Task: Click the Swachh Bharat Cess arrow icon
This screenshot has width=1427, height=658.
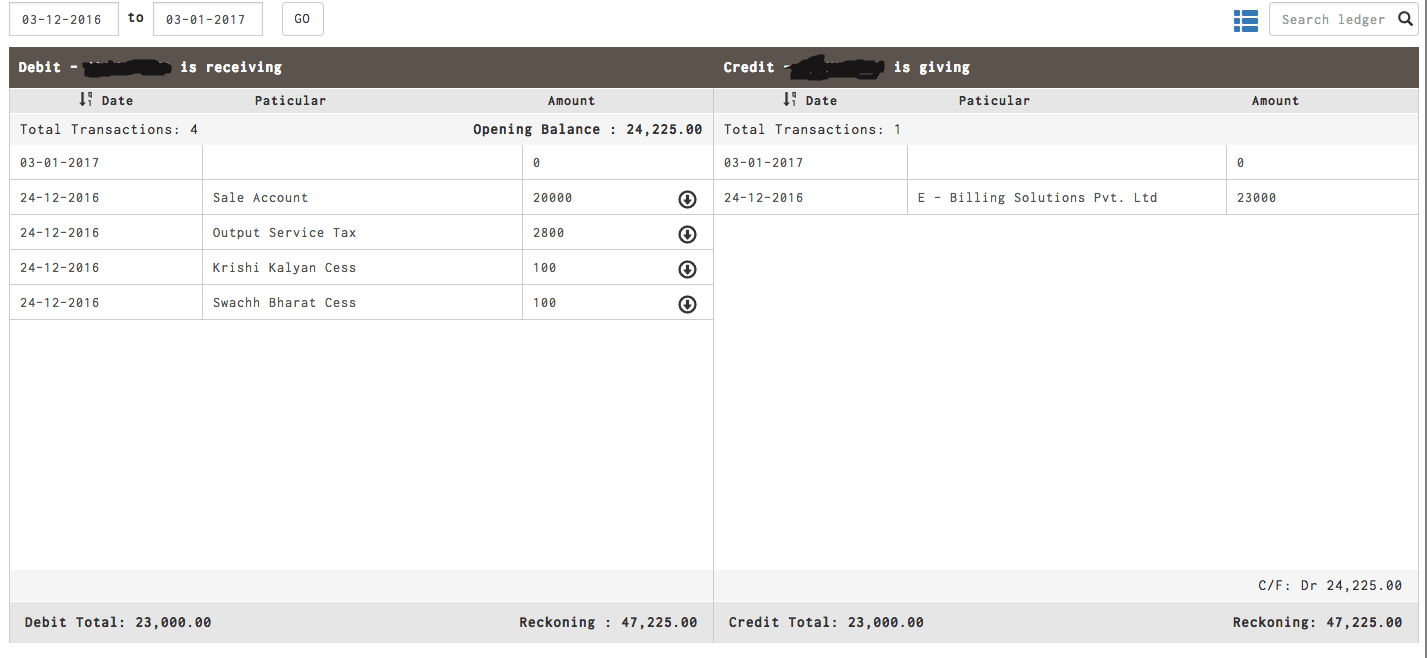Action: click(x=687, y=304)
